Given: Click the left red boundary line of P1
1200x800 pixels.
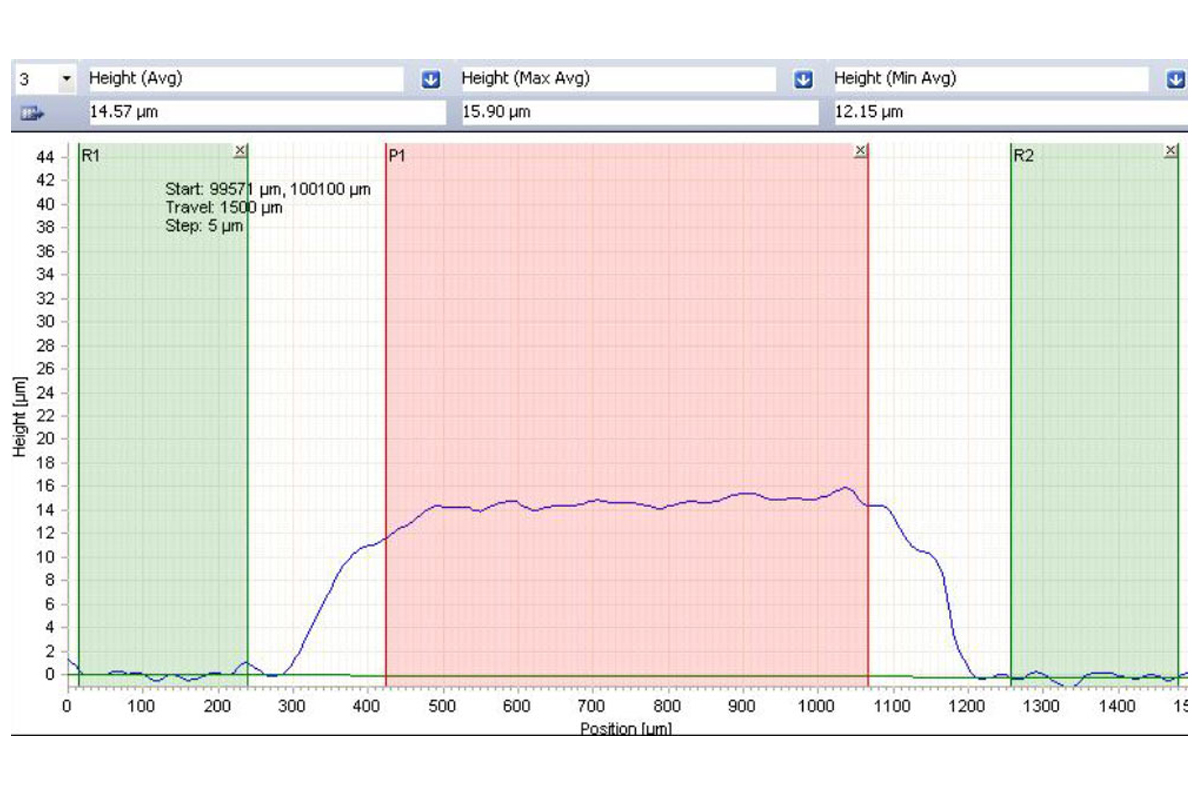Looking at the screenshot, I should tap(386, 400).
